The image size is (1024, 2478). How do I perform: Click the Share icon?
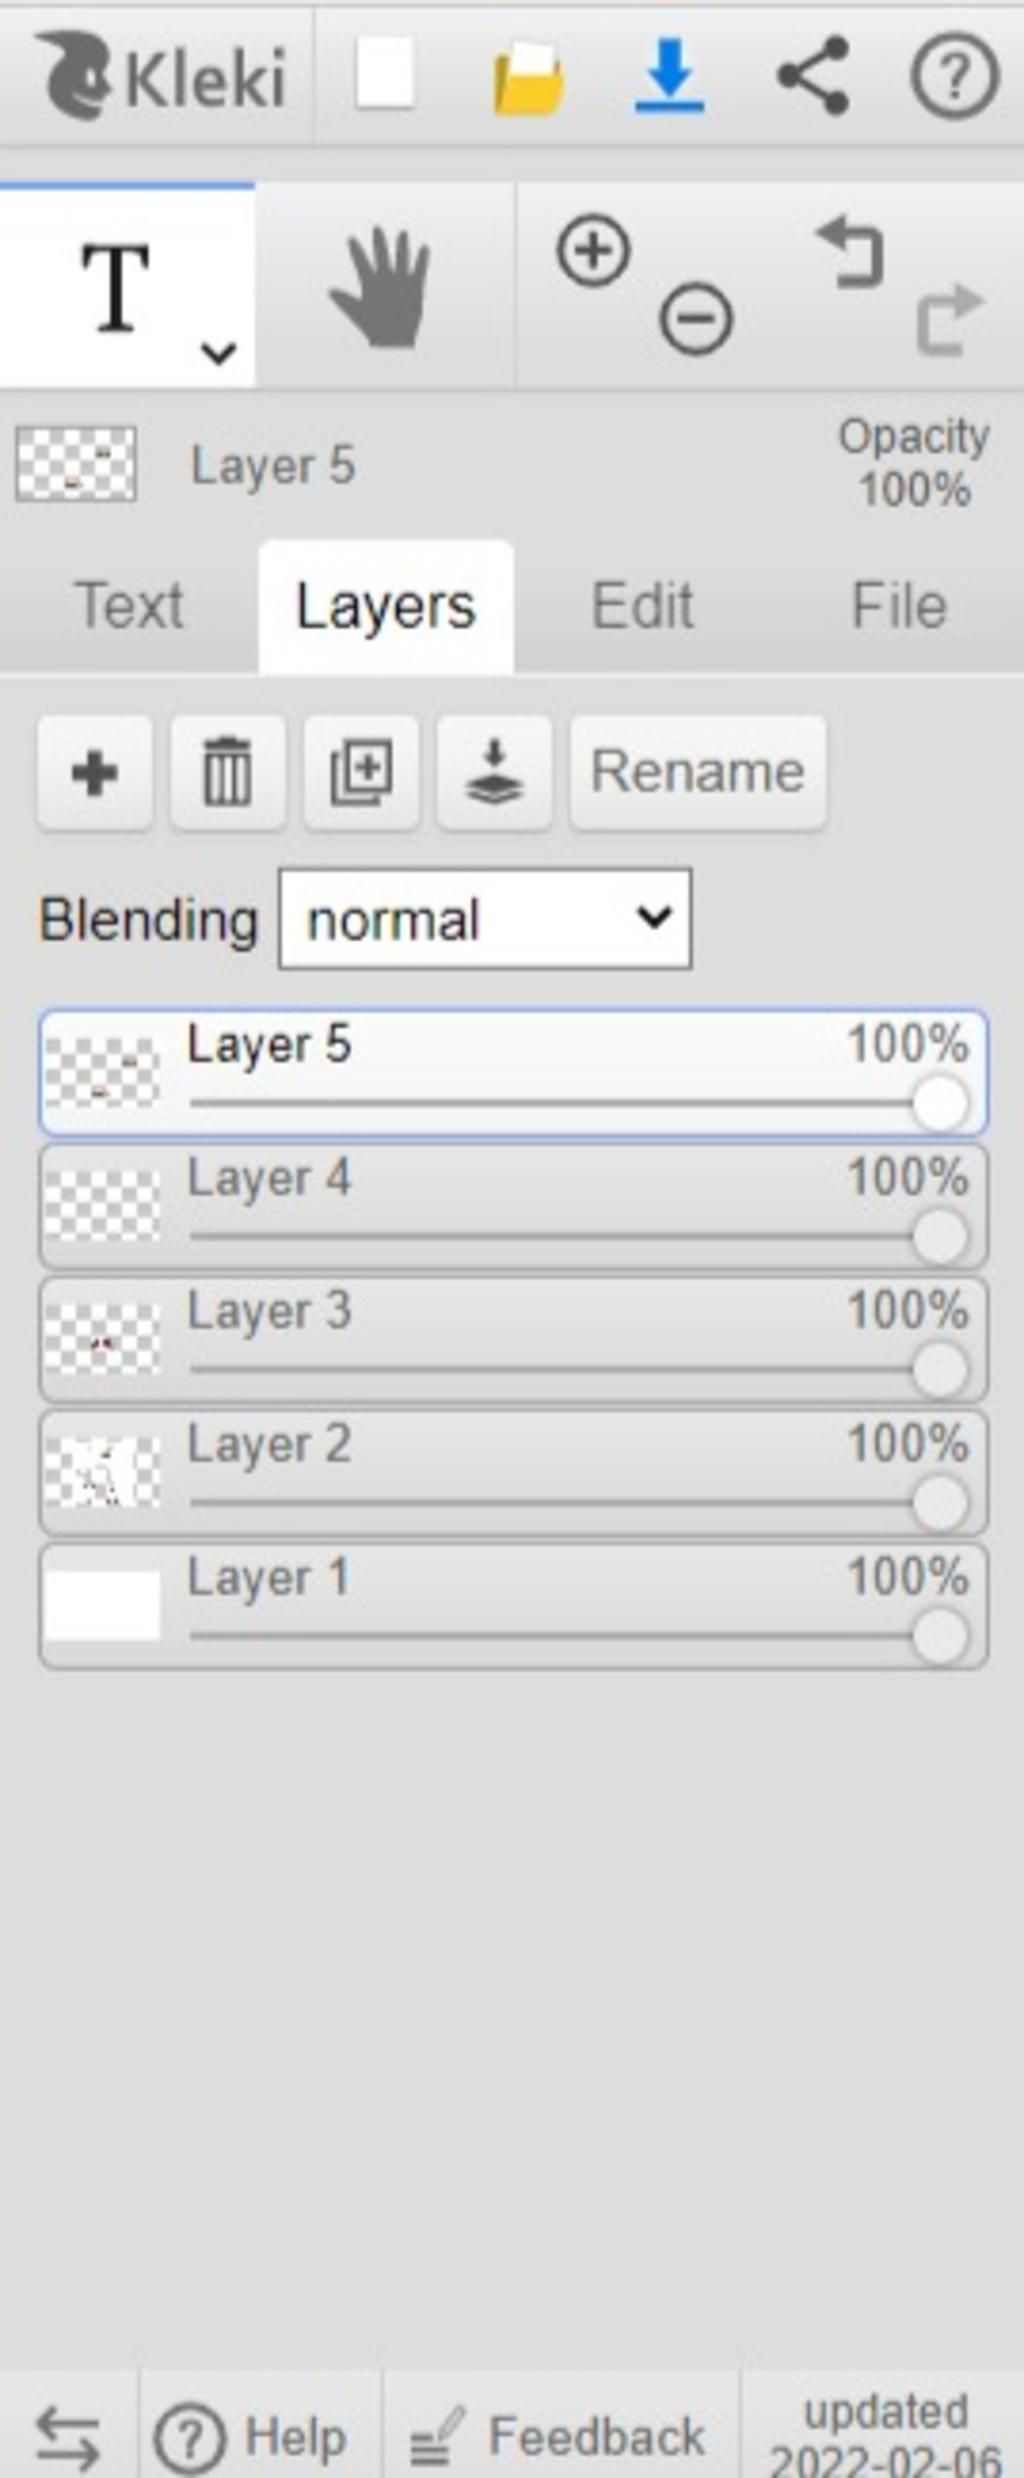point(812,75)
